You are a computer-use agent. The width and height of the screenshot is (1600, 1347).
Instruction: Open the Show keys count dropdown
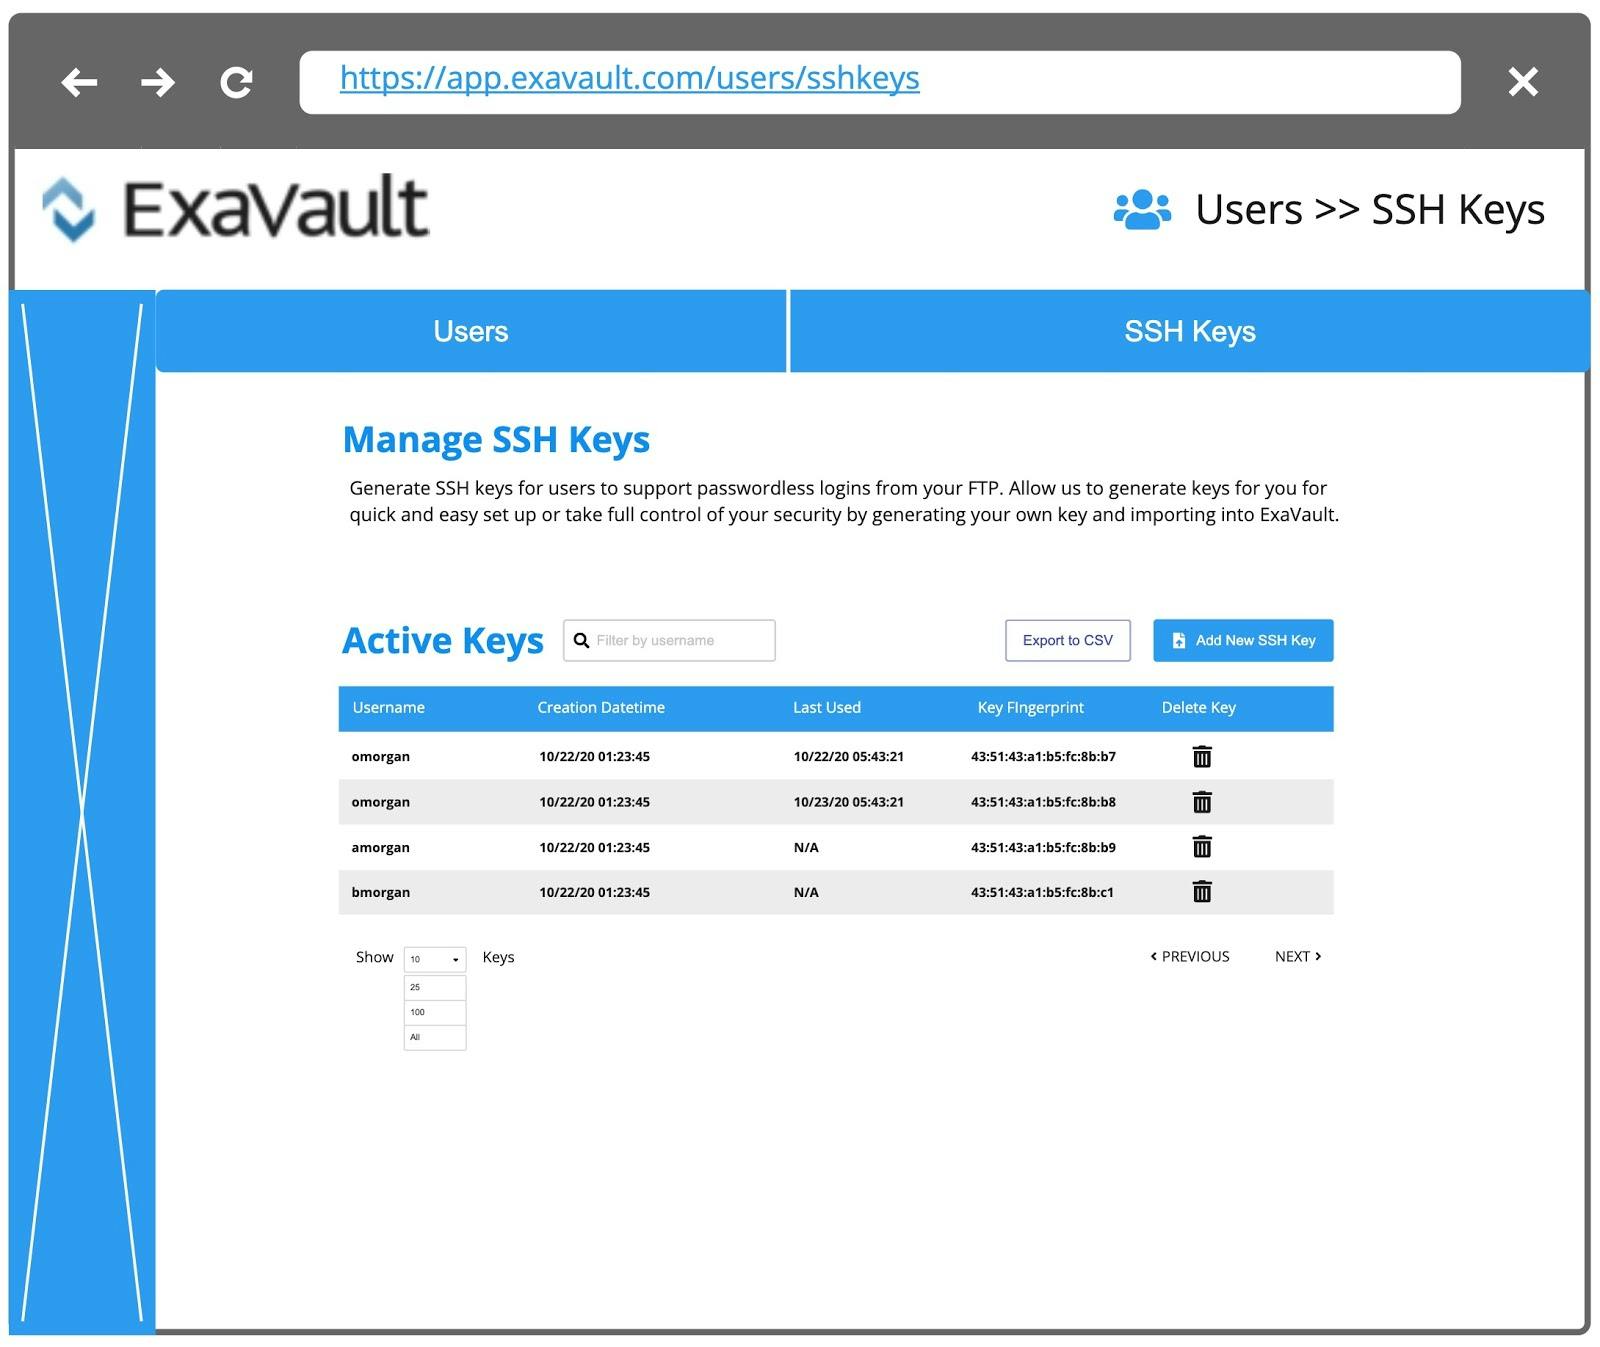pos(435,959)
